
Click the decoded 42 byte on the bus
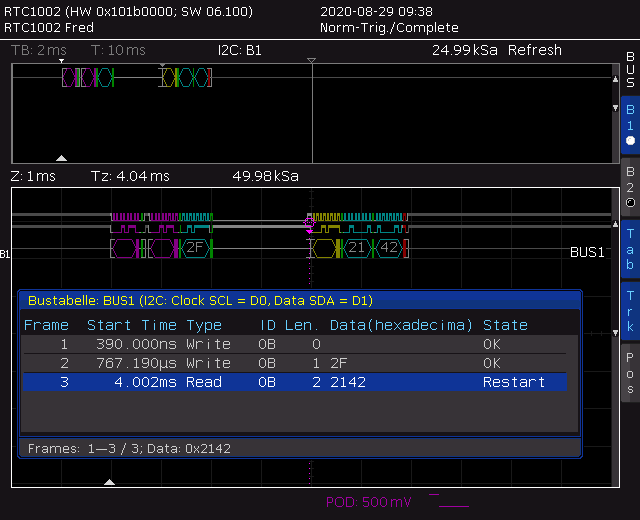click(x=389, y=248)
